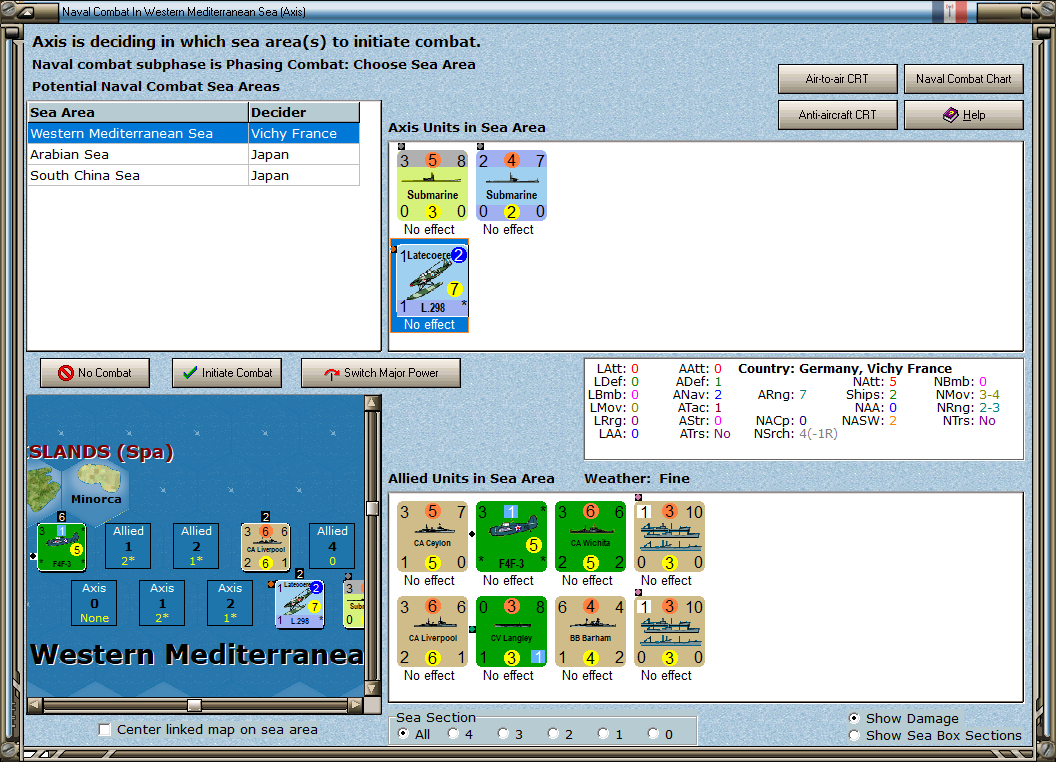
Task: Click the map vertical scrollbar down arrow
Action: coord(372,689)
